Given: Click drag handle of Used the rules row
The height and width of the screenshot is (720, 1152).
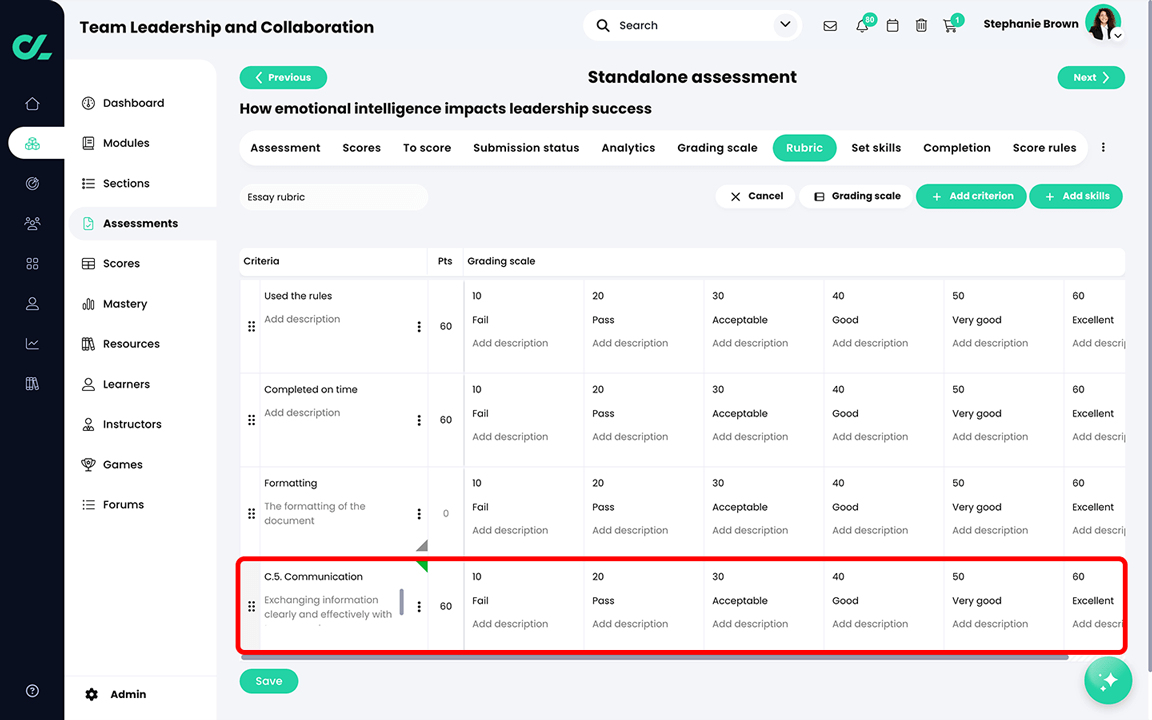Looking at the screenshot, I should coord(251,326).
